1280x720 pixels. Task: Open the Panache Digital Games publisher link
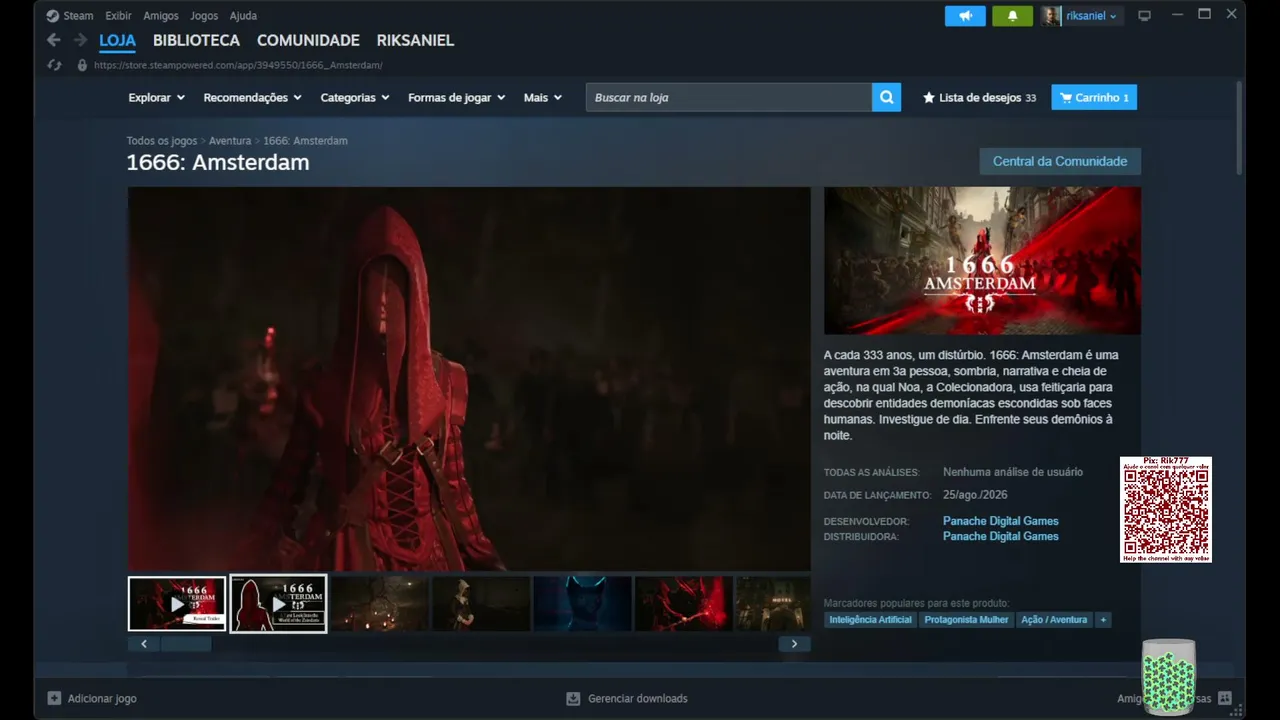pyautogui.click(x=1000, y=536)
